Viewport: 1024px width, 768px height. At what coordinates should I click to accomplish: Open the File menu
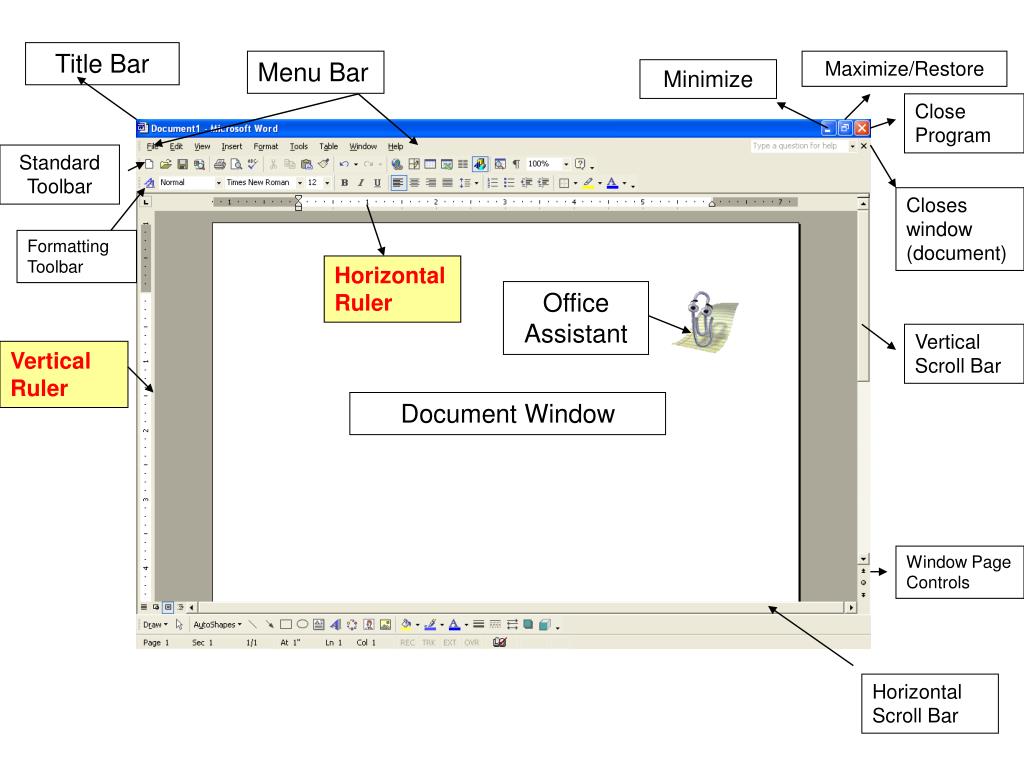click(x=152, y=147)
